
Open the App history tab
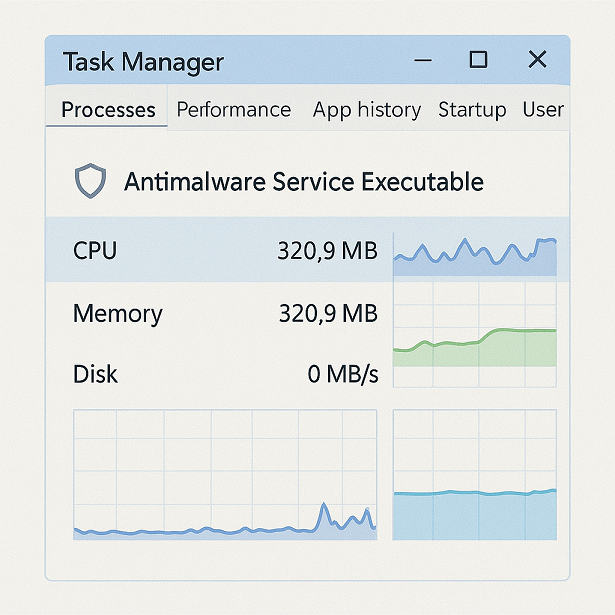point(367,110)
